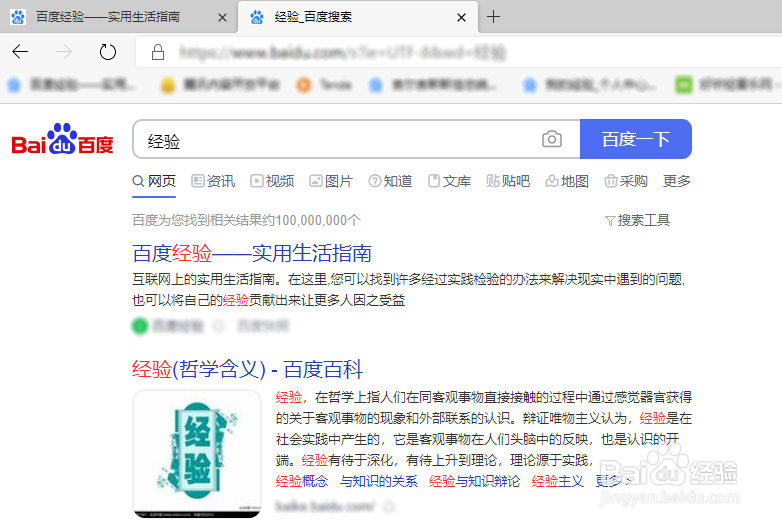Image resolution: width=782 pixels, height=524 pixels.
Task: Close the 经验_百度搜索 tab
Action: [461, 17]
